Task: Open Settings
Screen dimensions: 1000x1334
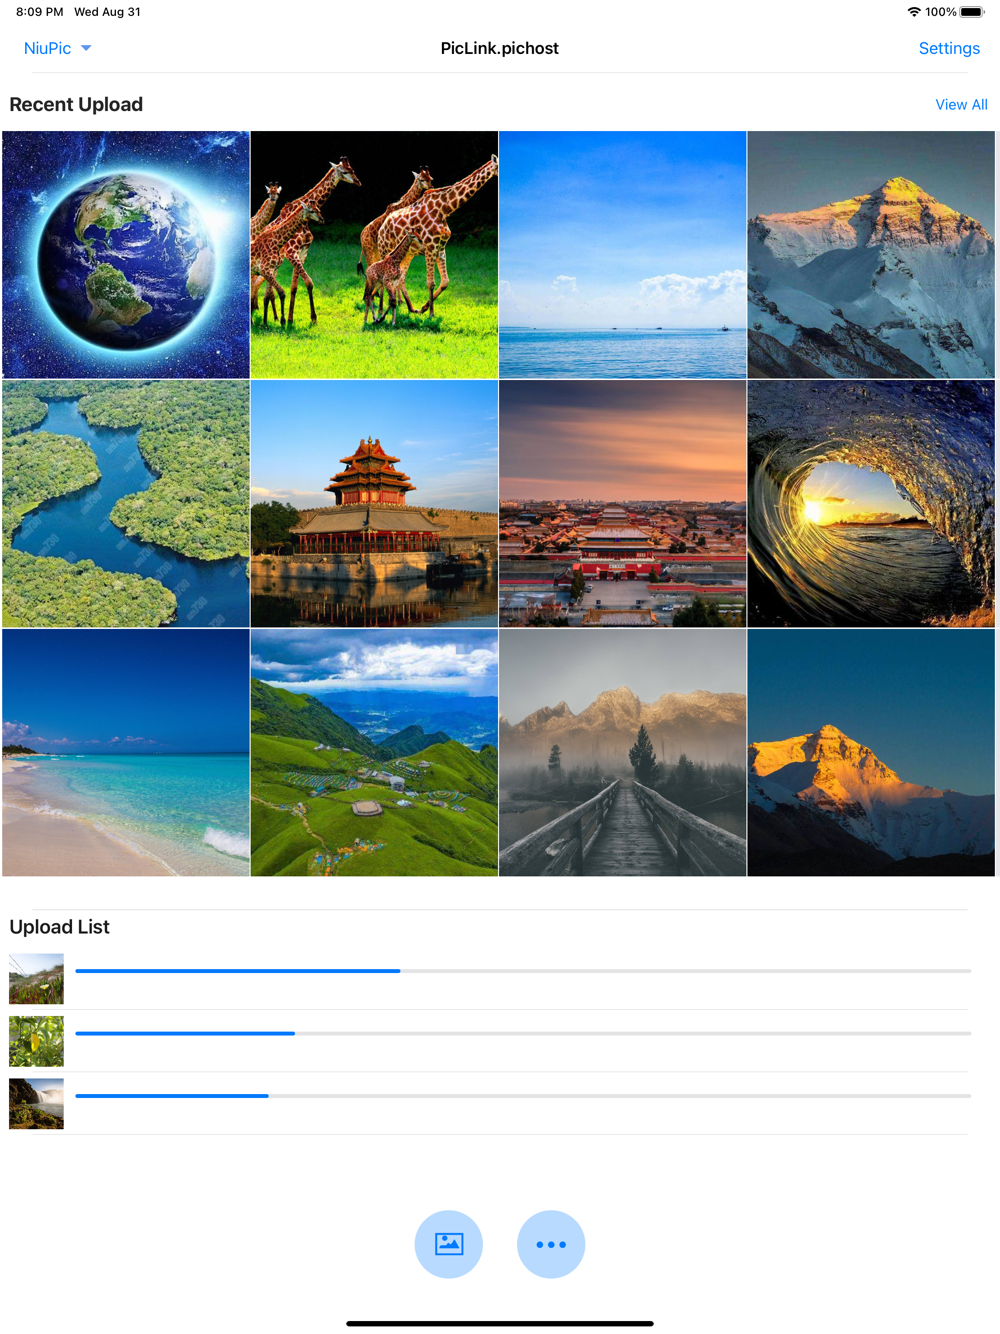Action: point(949,48)
